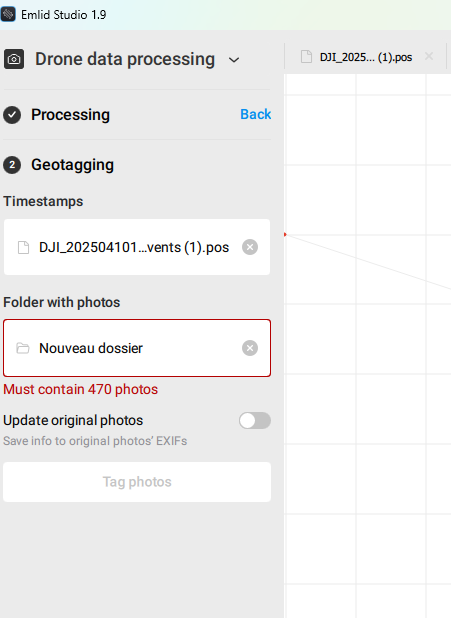Click the Processing step checkmark icon
The image size is (451, 618).
point(12,115)
